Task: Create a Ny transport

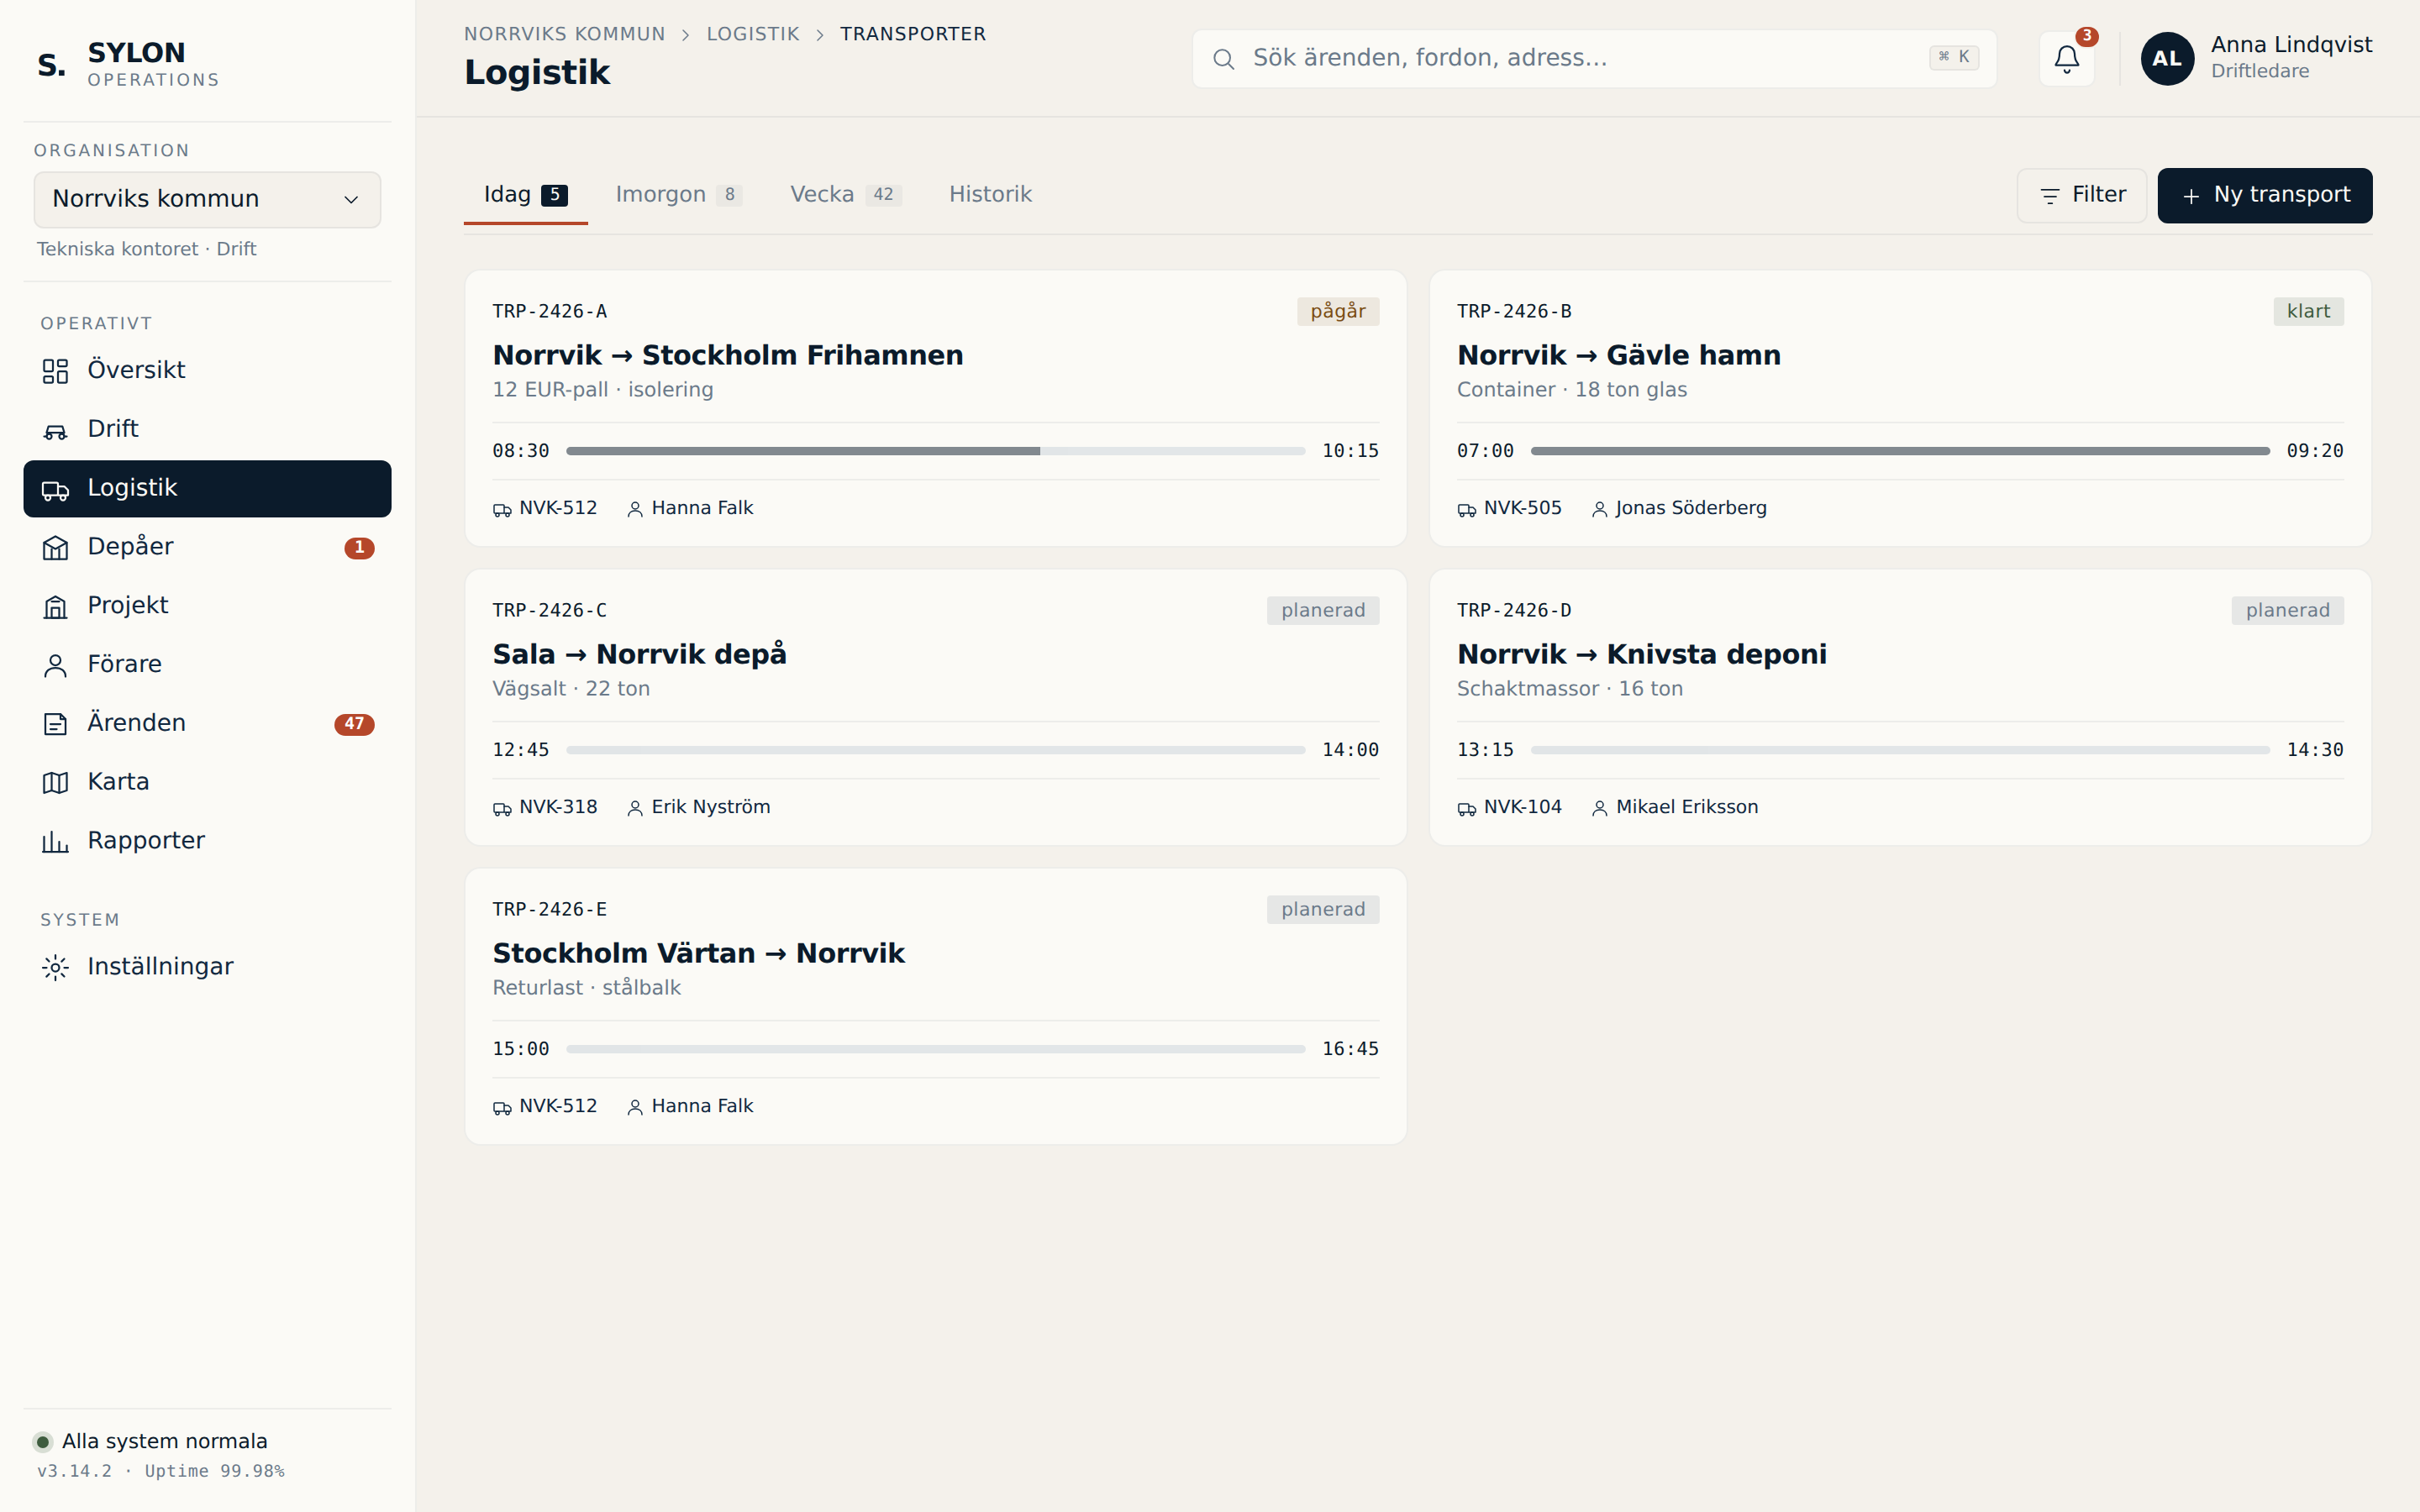Action: (2264, 196)
